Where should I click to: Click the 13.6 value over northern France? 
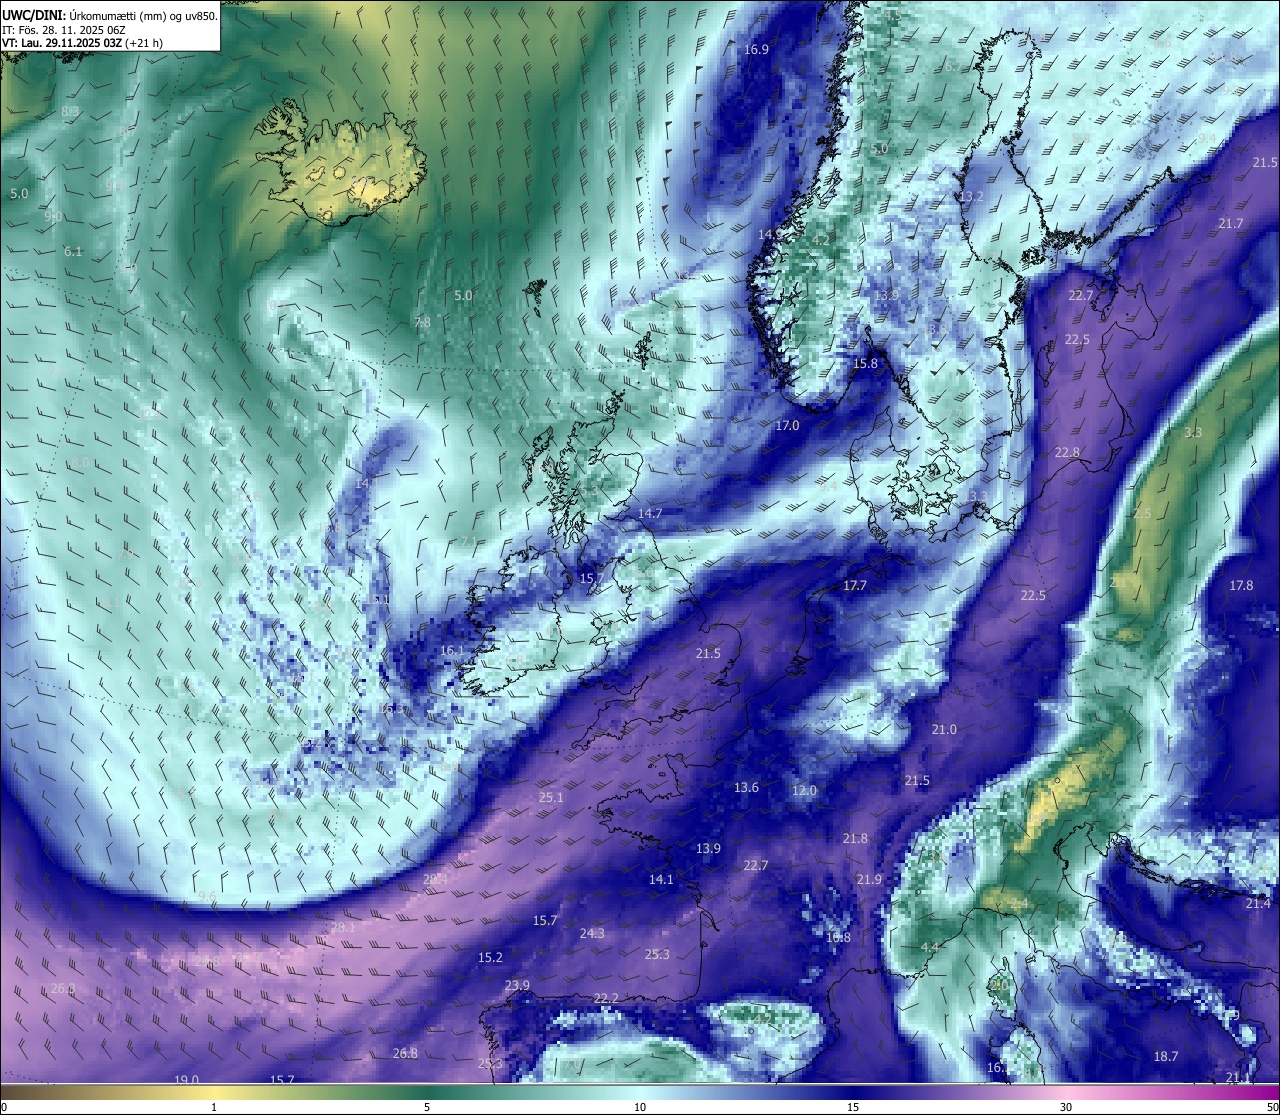(746, 788)
